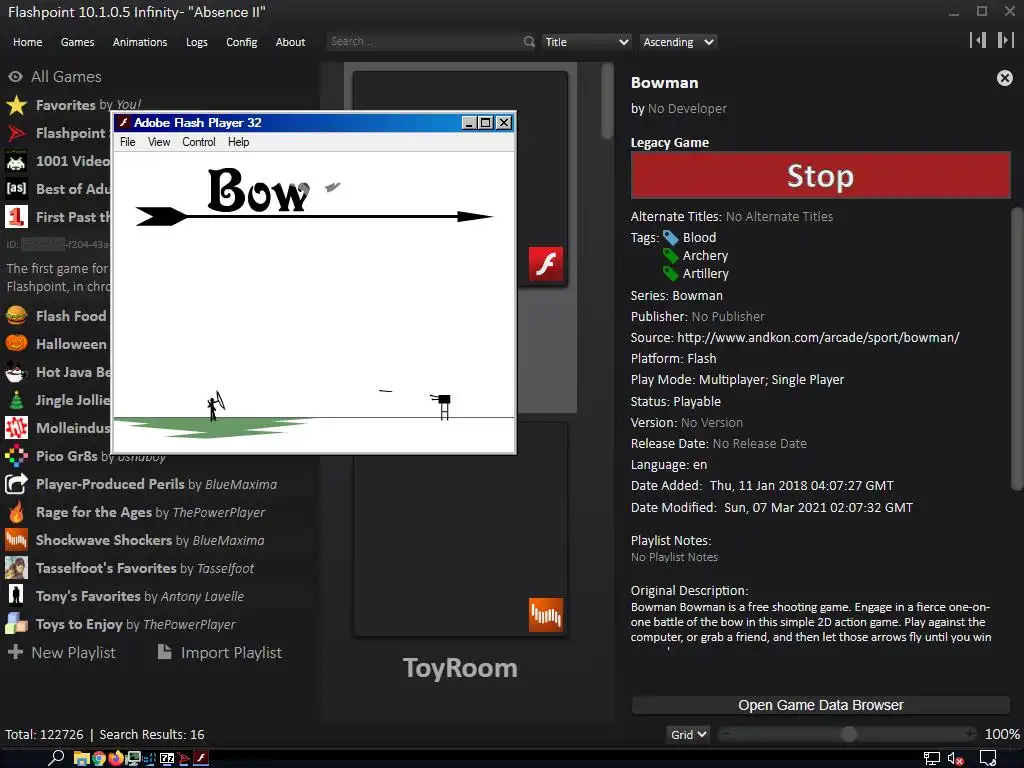Click the muted volume tray icon
The image size is (1024, 768).
tap(955, 758)
